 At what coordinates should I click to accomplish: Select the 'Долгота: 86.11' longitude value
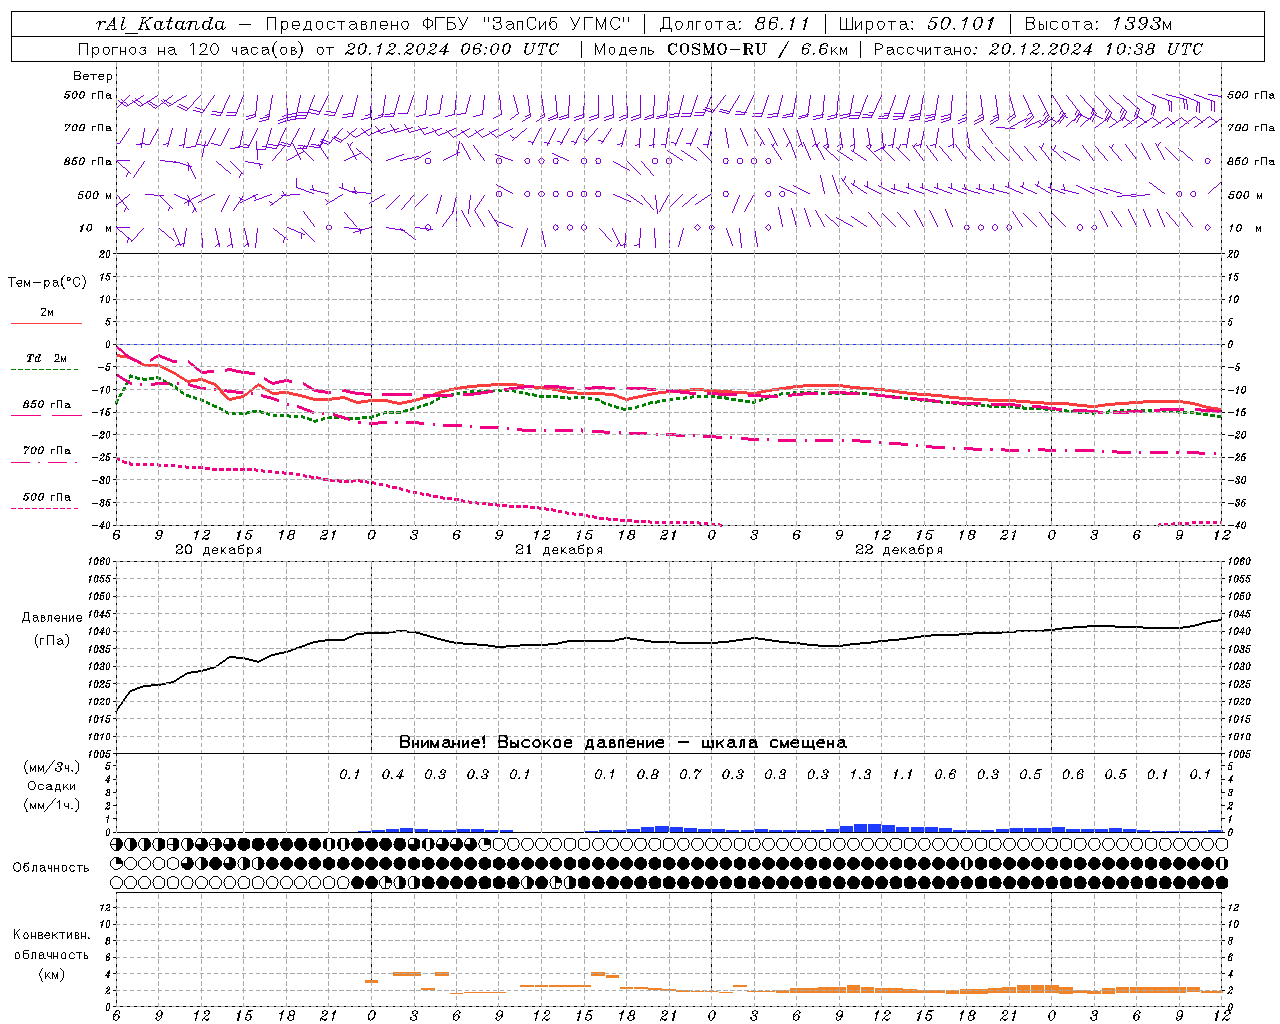click(735, 24)
